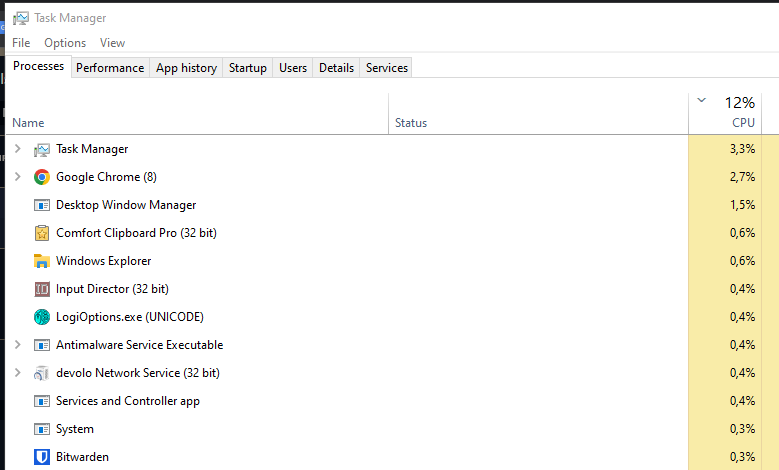
Task: Expand the devolo Network Service entry
Action: click(16, 373)
